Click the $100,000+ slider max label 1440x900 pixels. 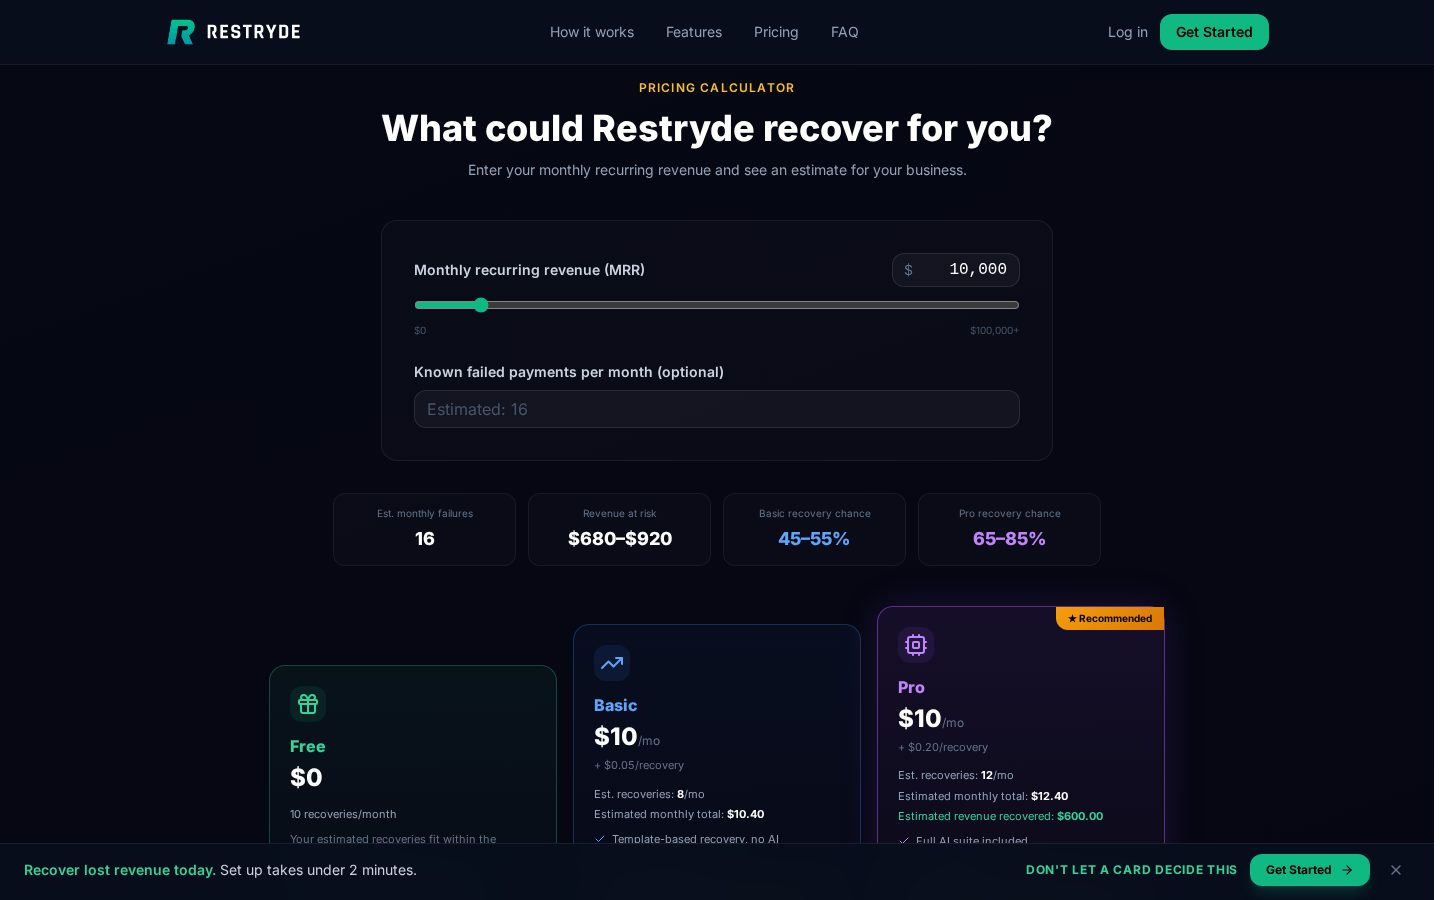[994, 331]
